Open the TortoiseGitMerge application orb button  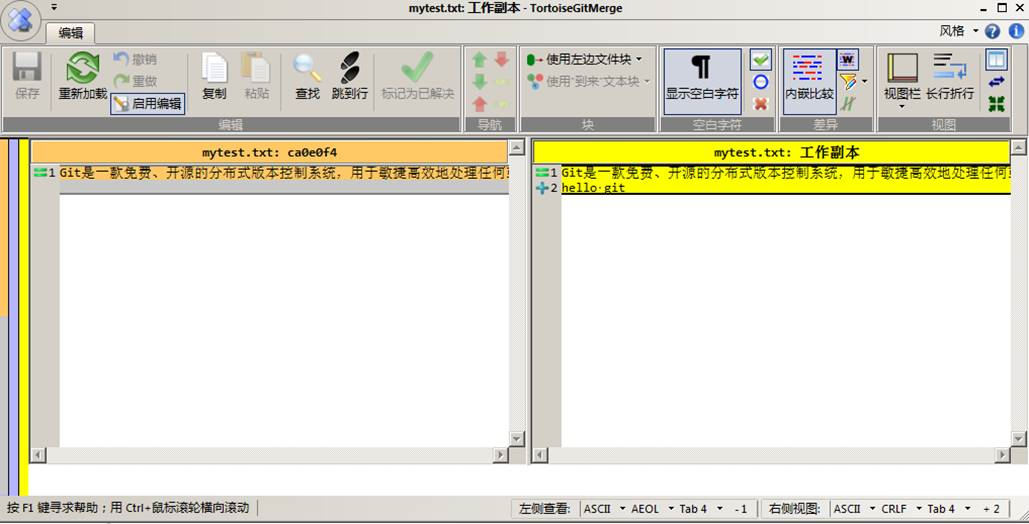tap(22, 20)
